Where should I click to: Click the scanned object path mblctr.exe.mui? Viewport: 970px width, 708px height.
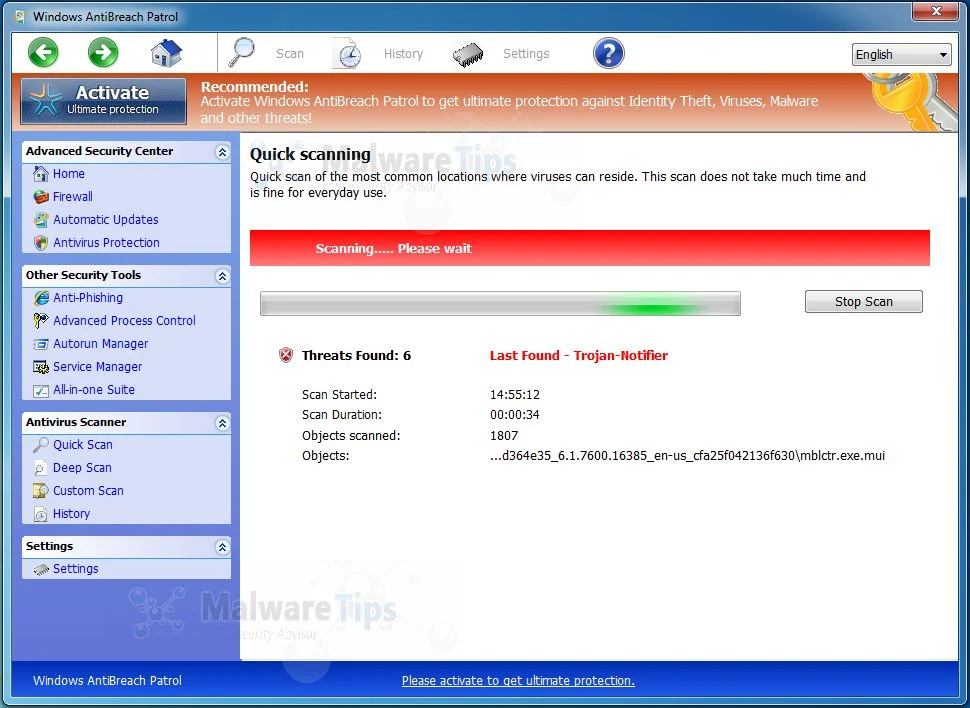pos(687,456)
